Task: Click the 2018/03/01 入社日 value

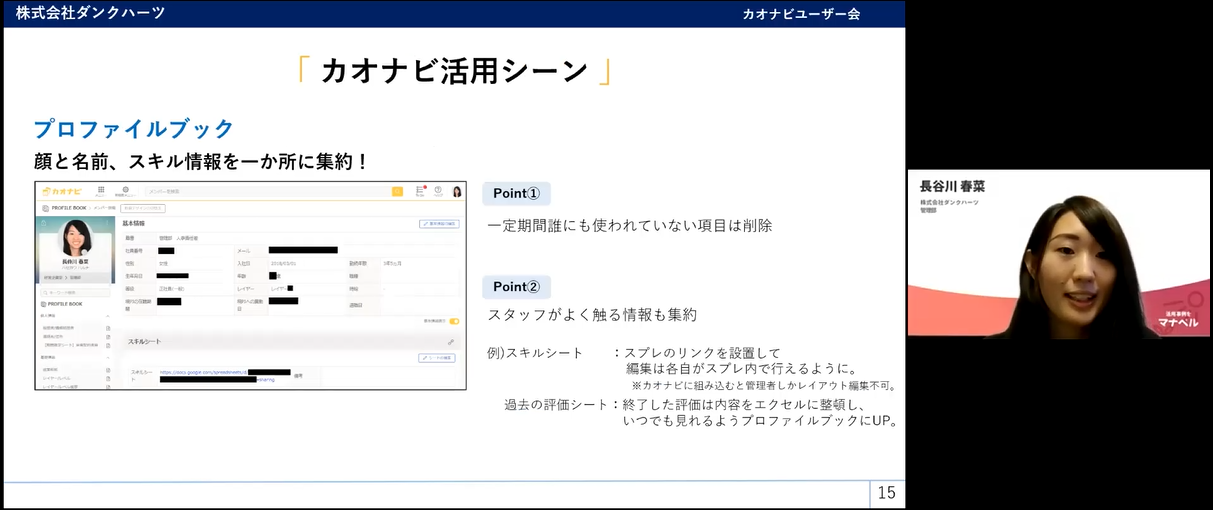Action: click(284, 263)
